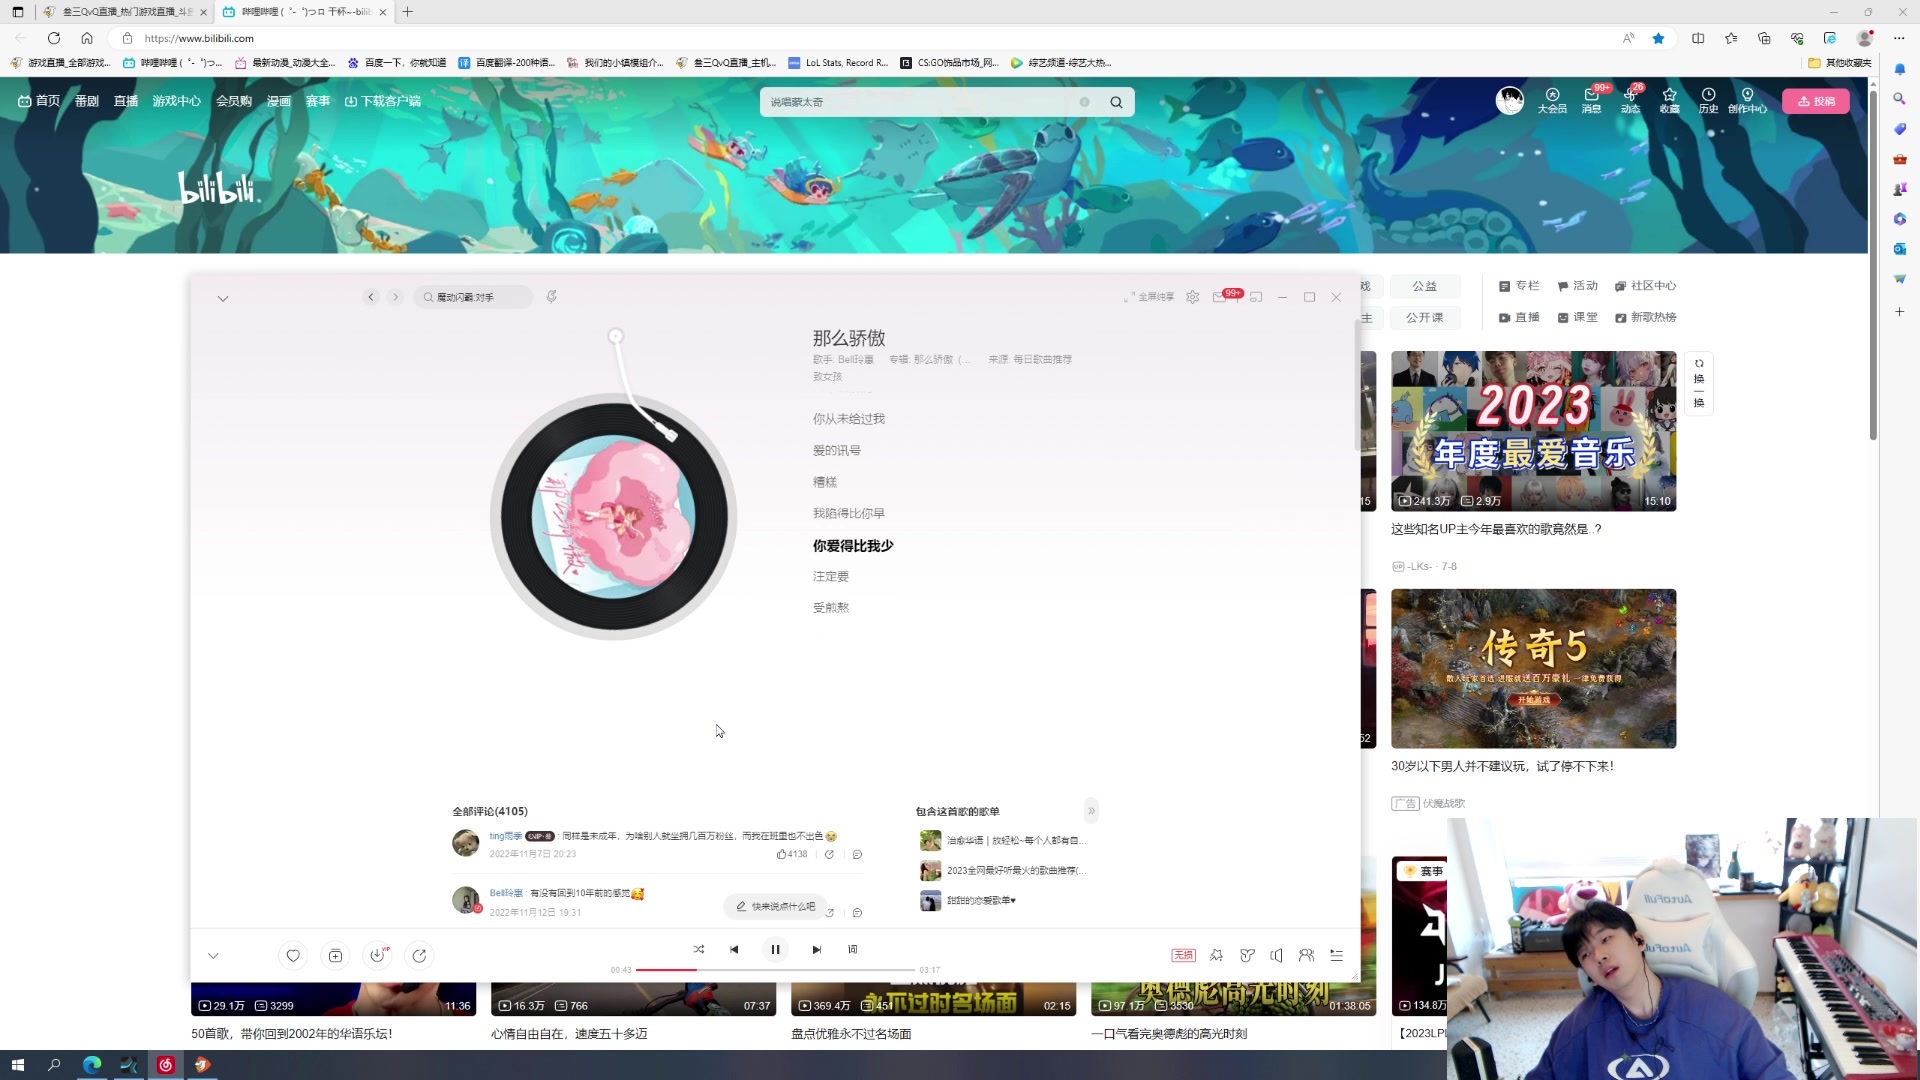This screenshot has height=1080, width=1920.
Task: Click the collect-to-favorites icon next to the heart
Action: tap(335, 955)
